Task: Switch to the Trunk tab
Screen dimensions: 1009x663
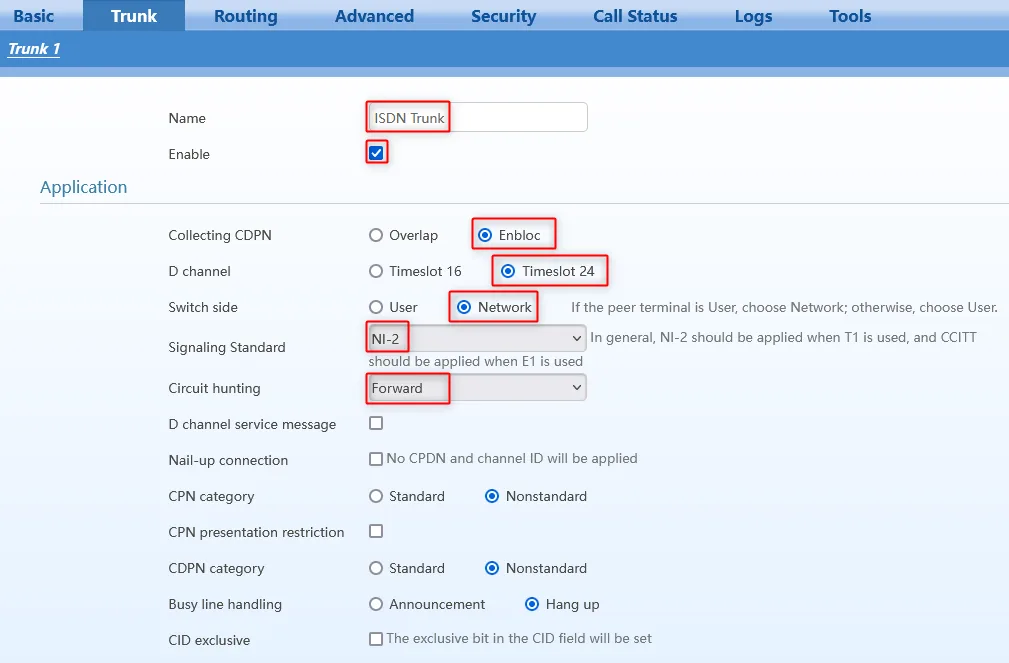Action: tap(134, 16)
